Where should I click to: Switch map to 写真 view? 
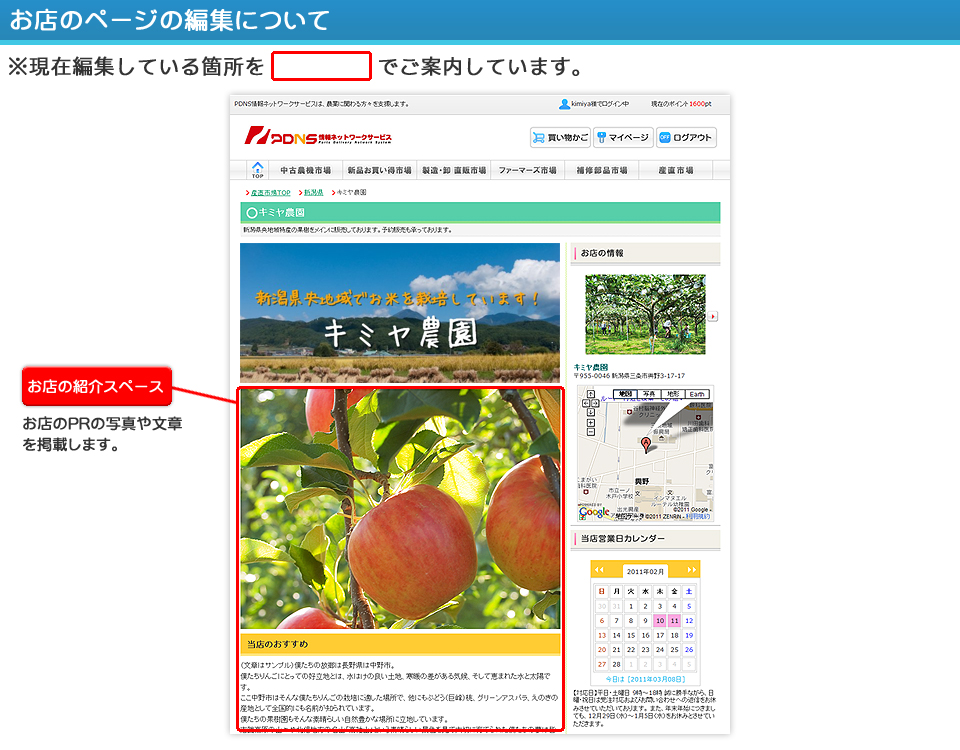pos(649,394)
